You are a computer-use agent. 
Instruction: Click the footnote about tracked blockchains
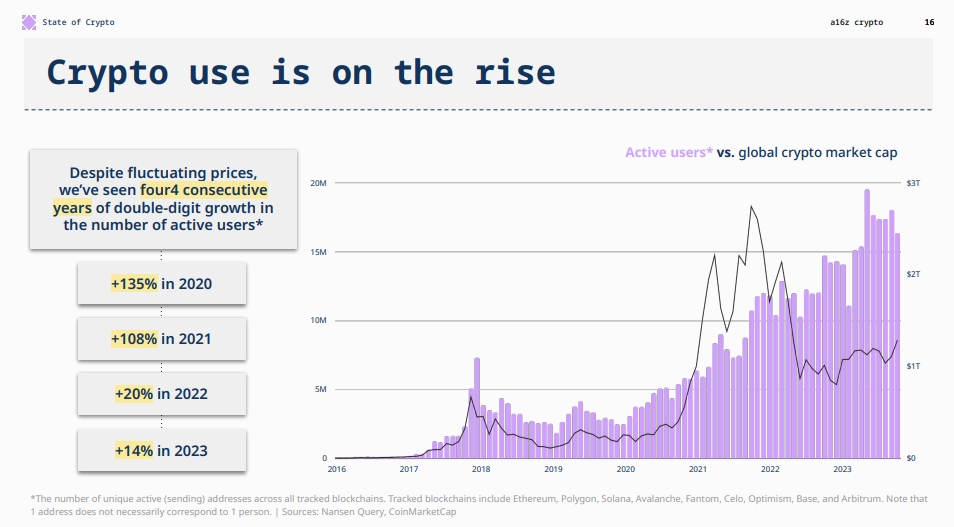[x=479, y=505]
